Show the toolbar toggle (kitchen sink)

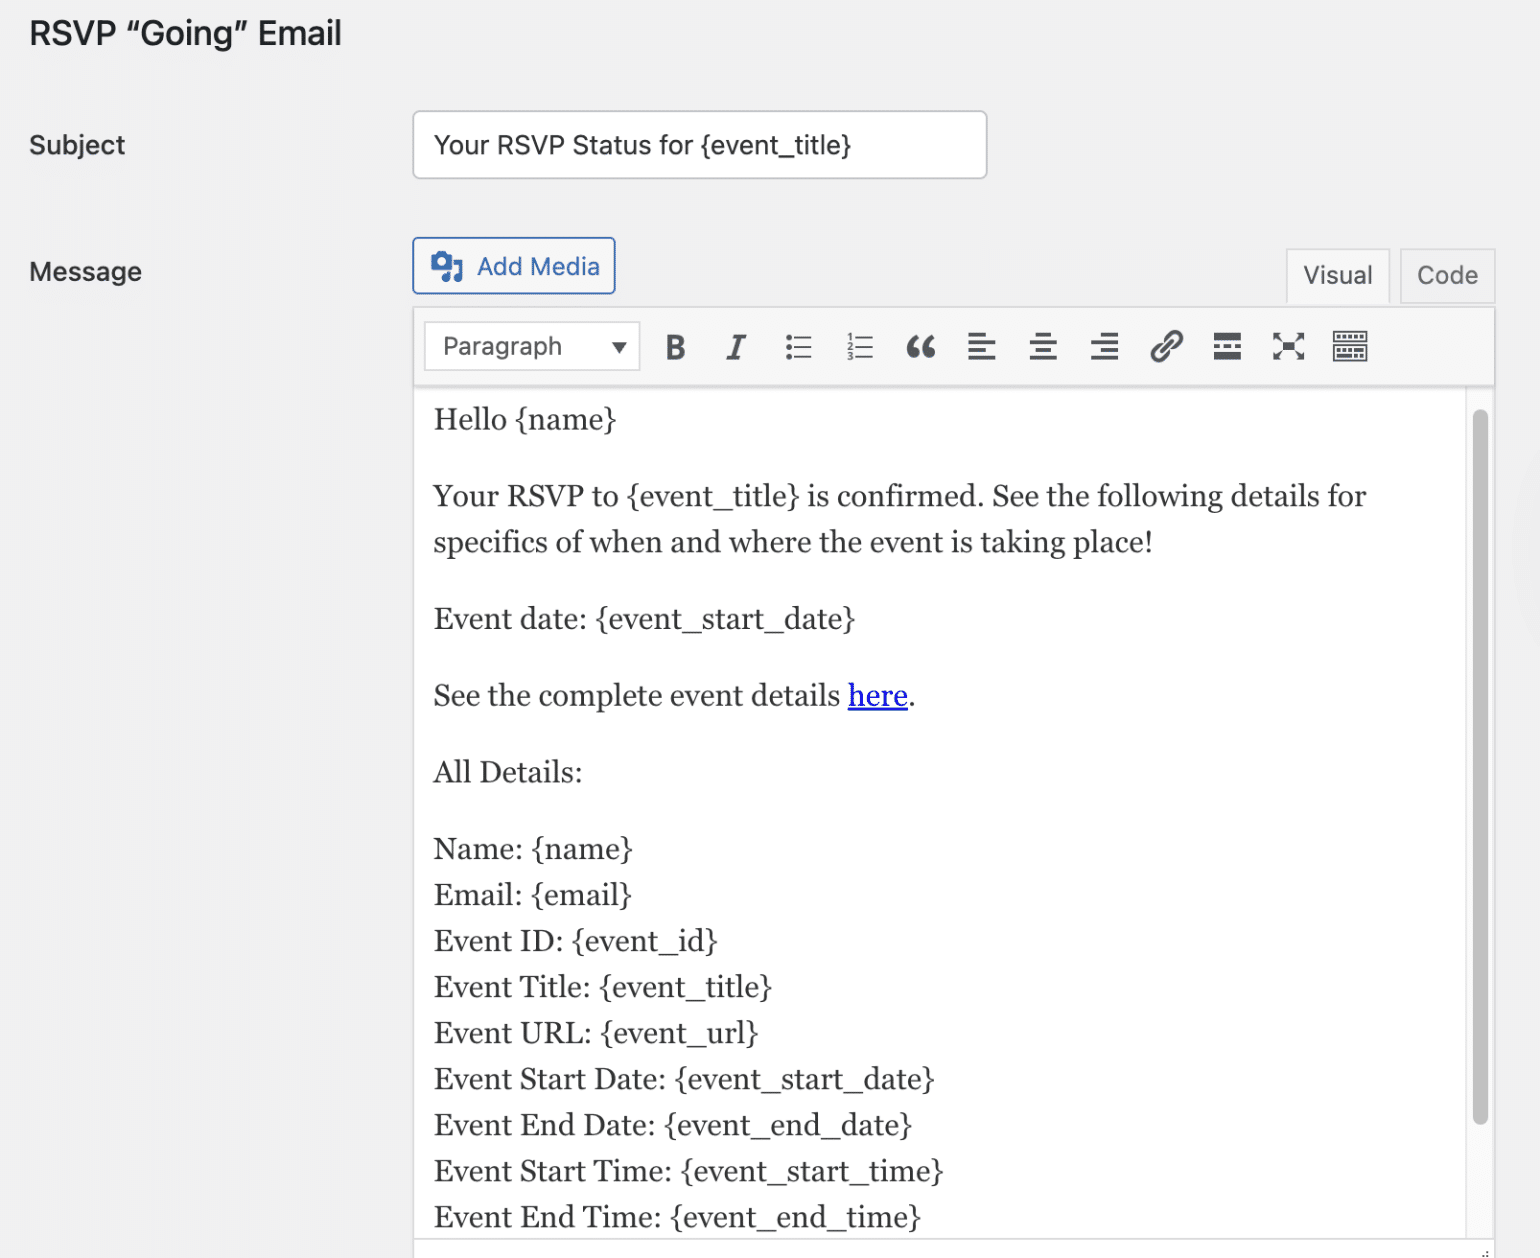(1350, 347)
